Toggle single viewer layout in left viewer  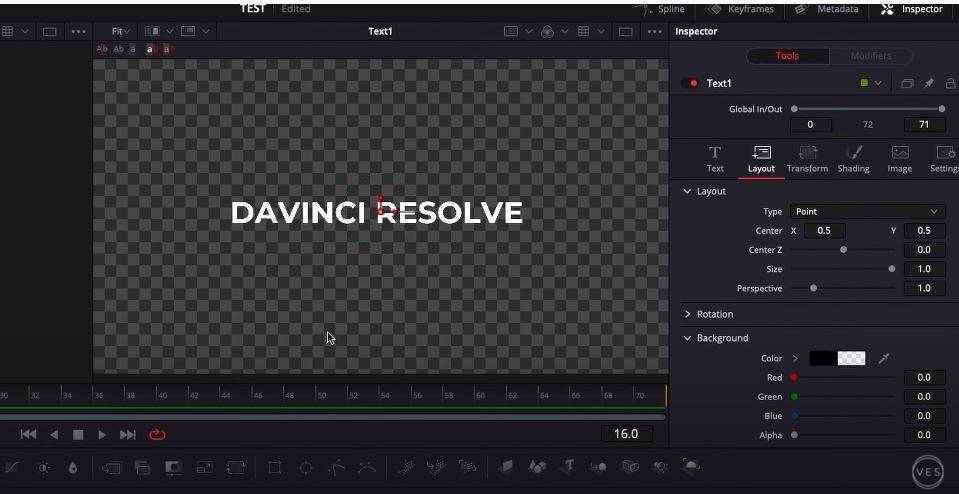50,31
